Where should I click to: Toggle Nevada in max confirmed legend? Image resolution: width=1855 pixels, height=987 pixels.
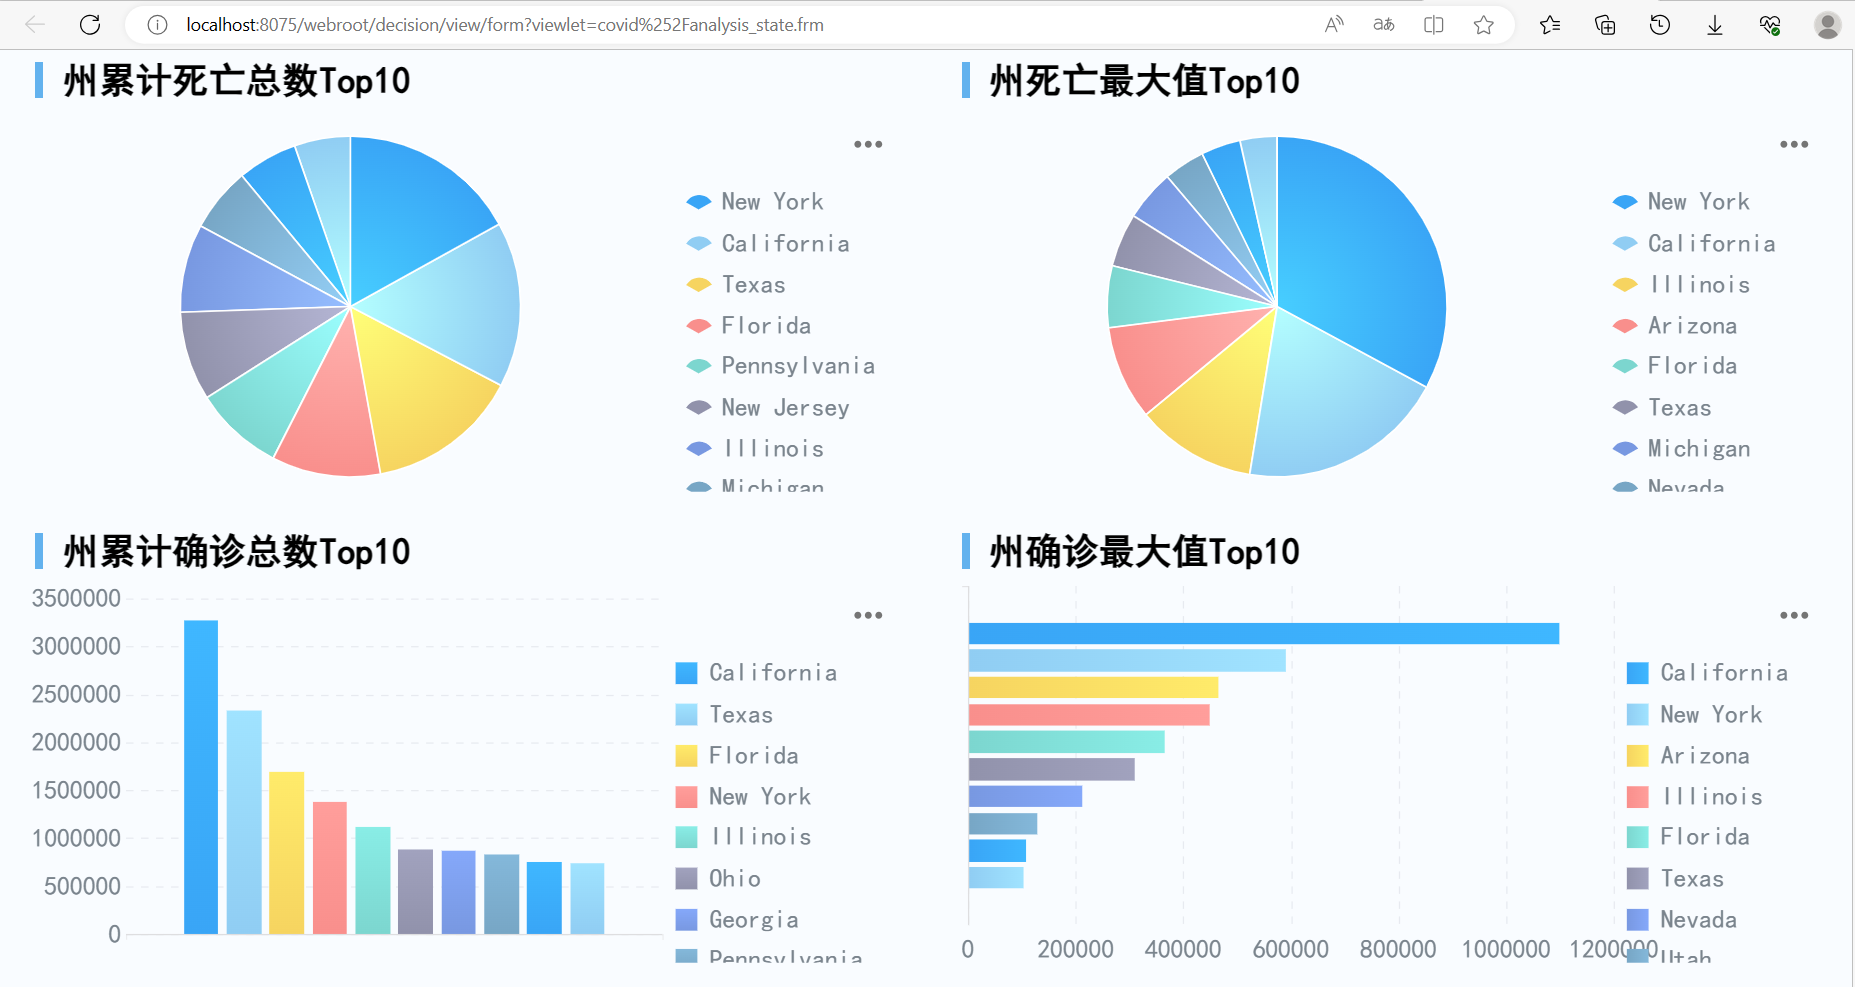1682,920
